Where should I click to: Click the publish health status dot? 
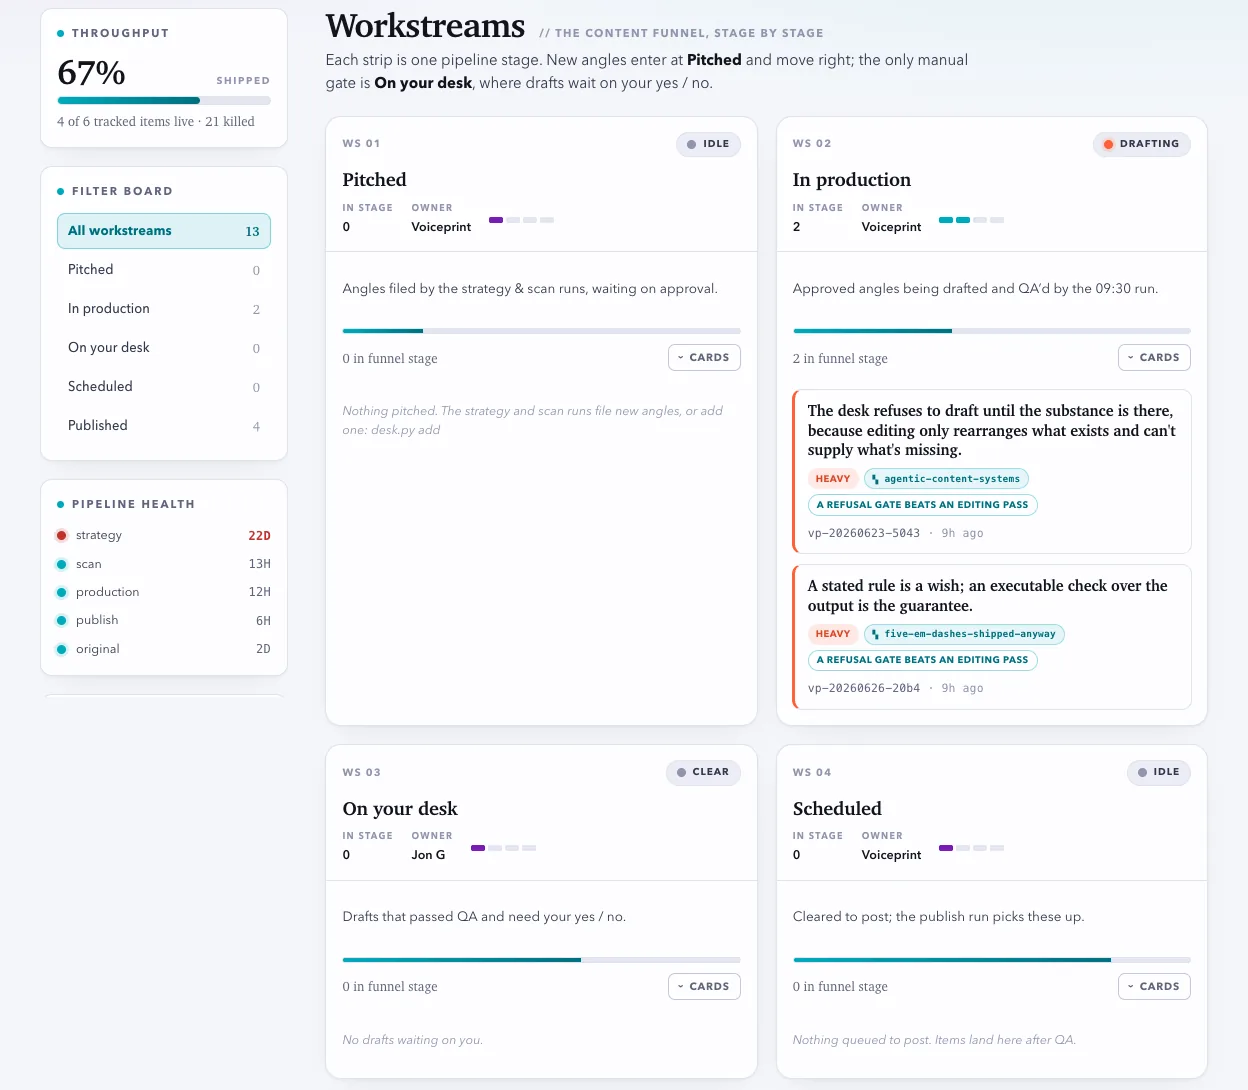(x=62, y=620)
